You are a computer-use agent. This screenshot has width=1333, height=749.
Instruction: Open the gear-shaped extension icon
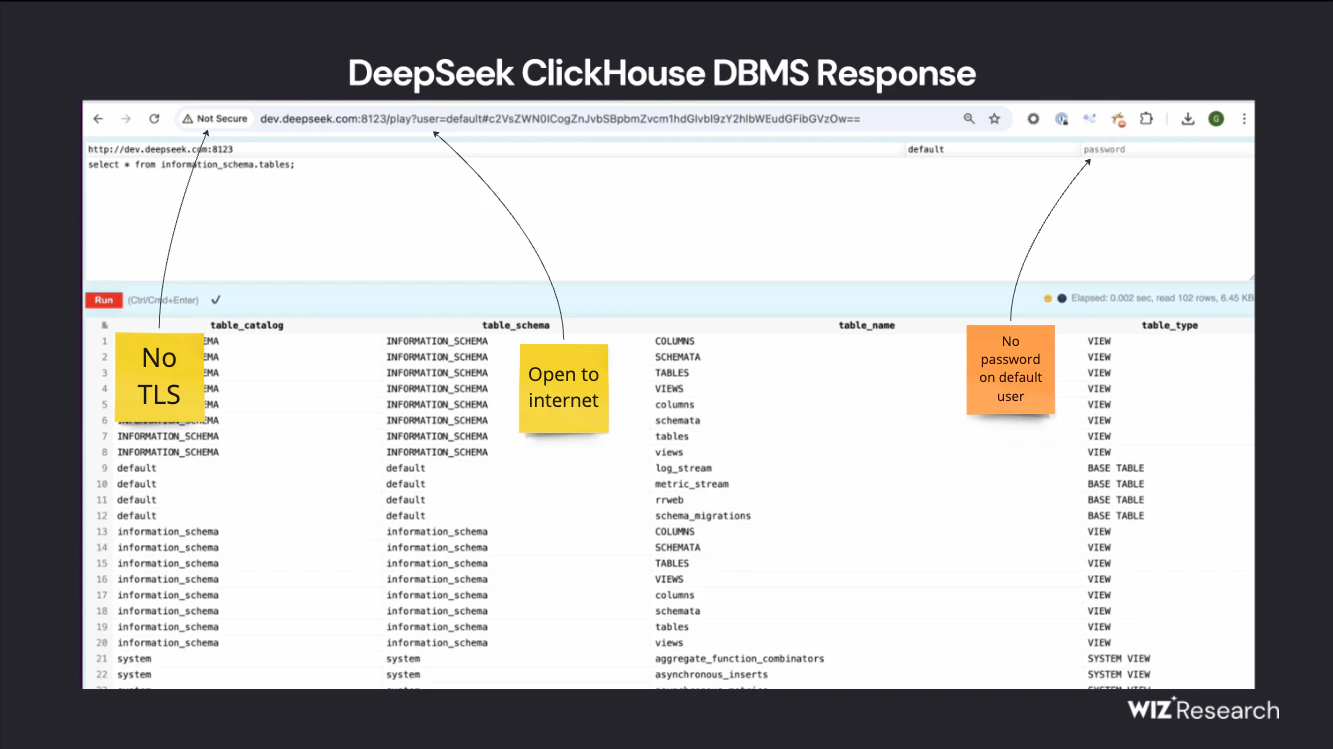pos(1033,119)
